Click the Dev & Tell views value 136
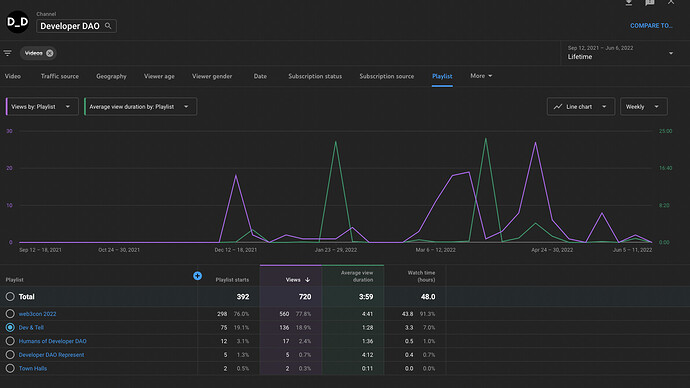The width and height of the screenshot is (690, 388). click(x=284, y=327)
